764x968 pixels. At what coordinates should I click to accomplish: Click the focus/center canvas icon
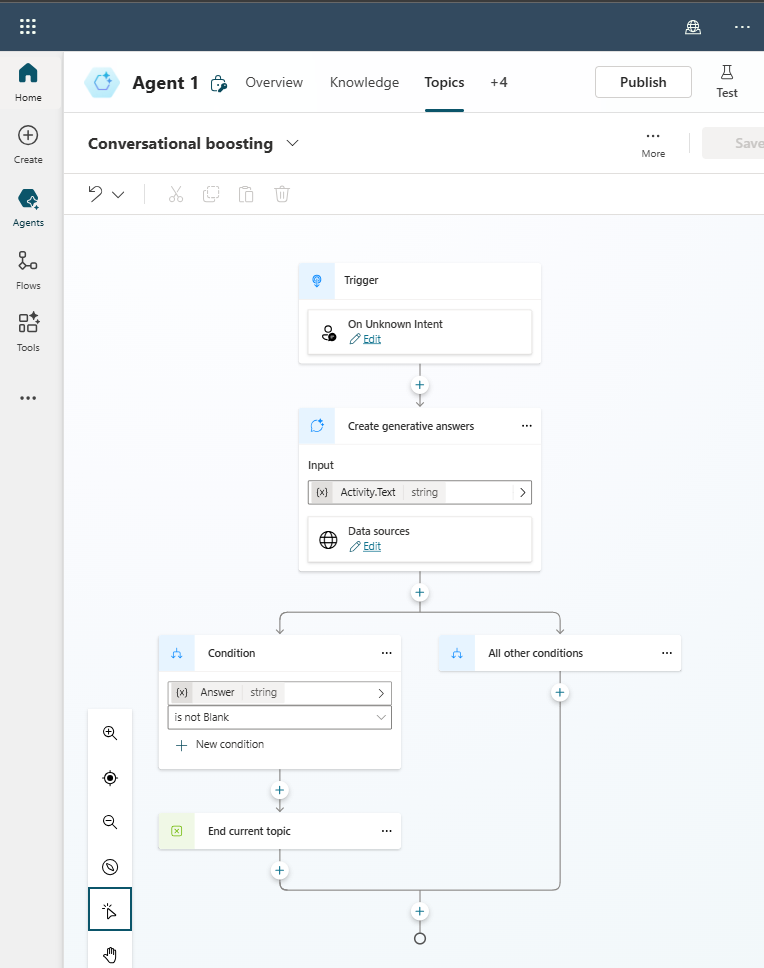(x=110, y=778)
